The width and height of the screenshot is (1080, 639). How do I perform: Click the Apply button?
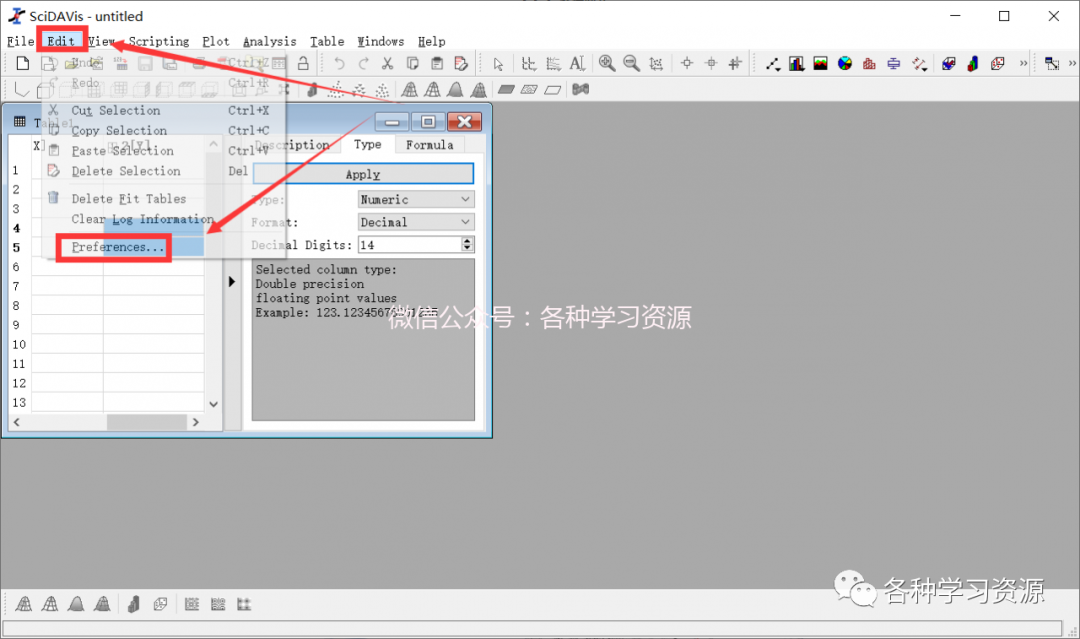coord(363,174)
